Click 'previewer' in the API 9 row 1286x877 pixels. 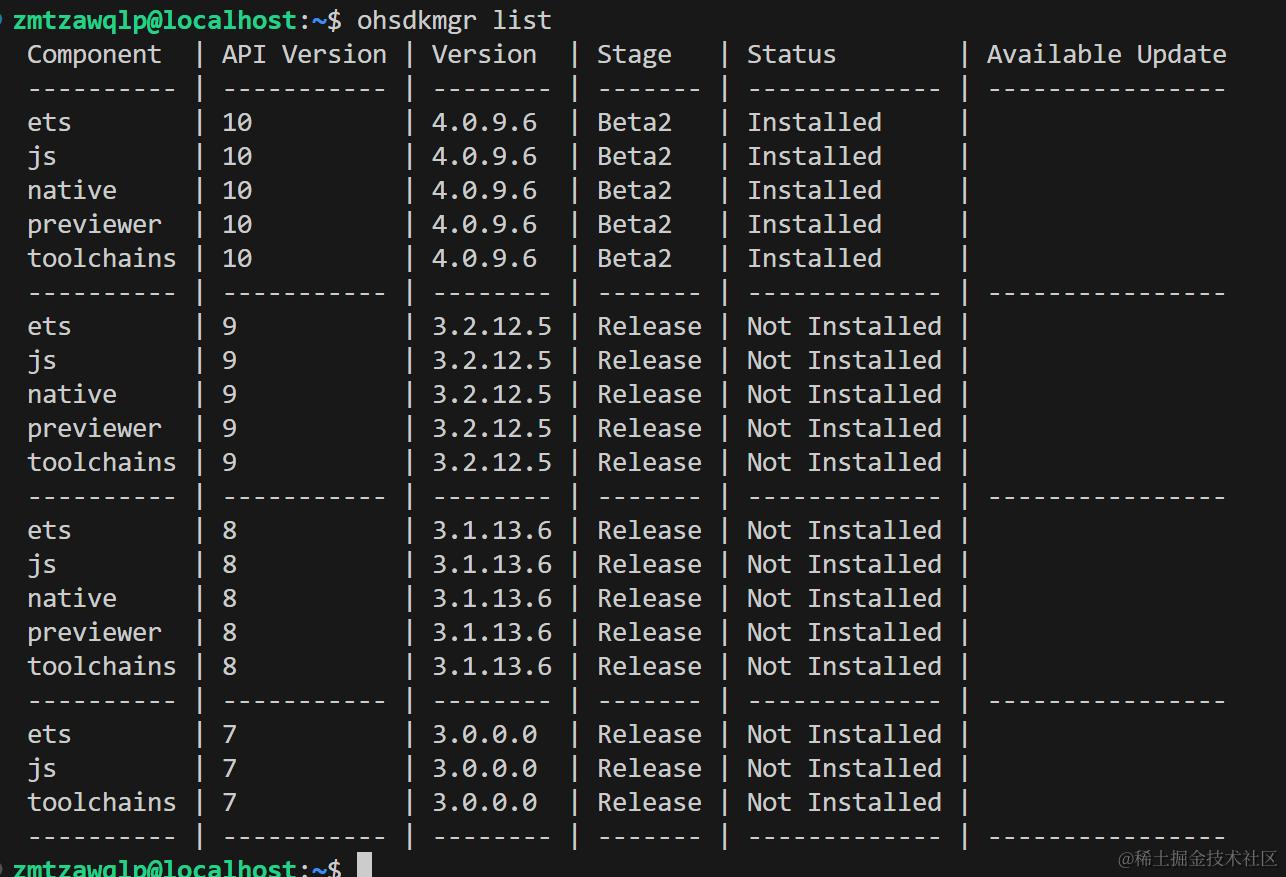point(94,429)
